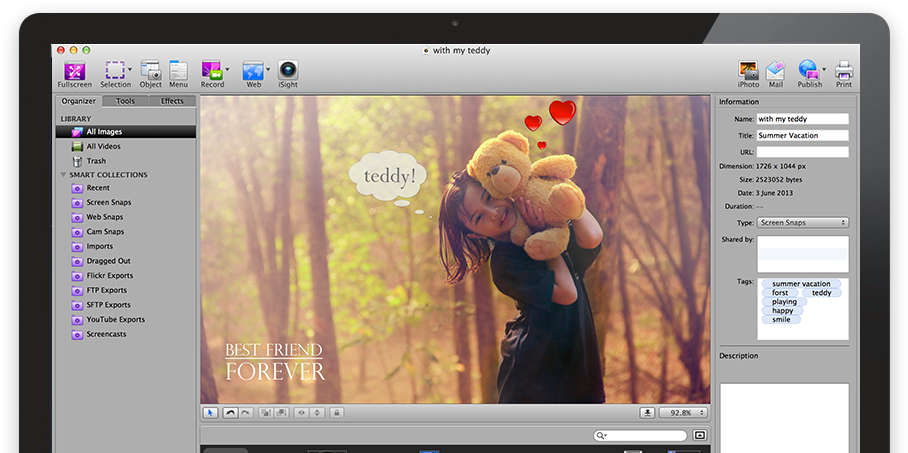Click the 'teddy!' thought bubble on canvas
Screen dimensions: 908x453
pos(389,176)
